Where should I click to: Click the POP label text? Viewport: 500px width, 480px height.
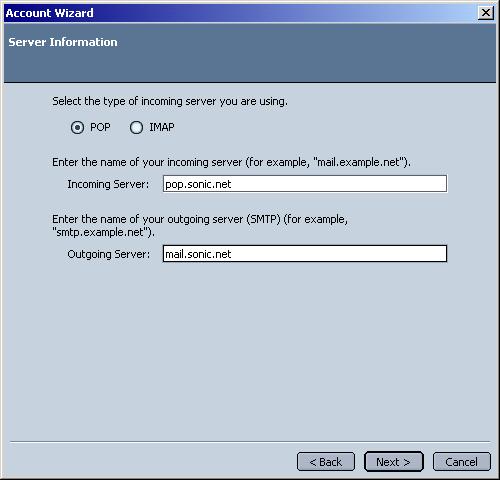coord(100,127)
